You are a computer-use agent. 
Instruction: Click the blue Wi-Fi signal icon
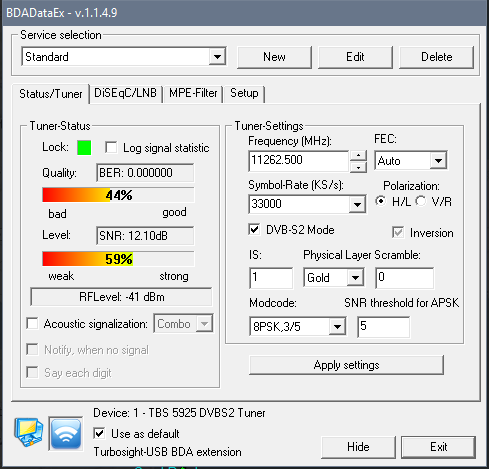66,433
